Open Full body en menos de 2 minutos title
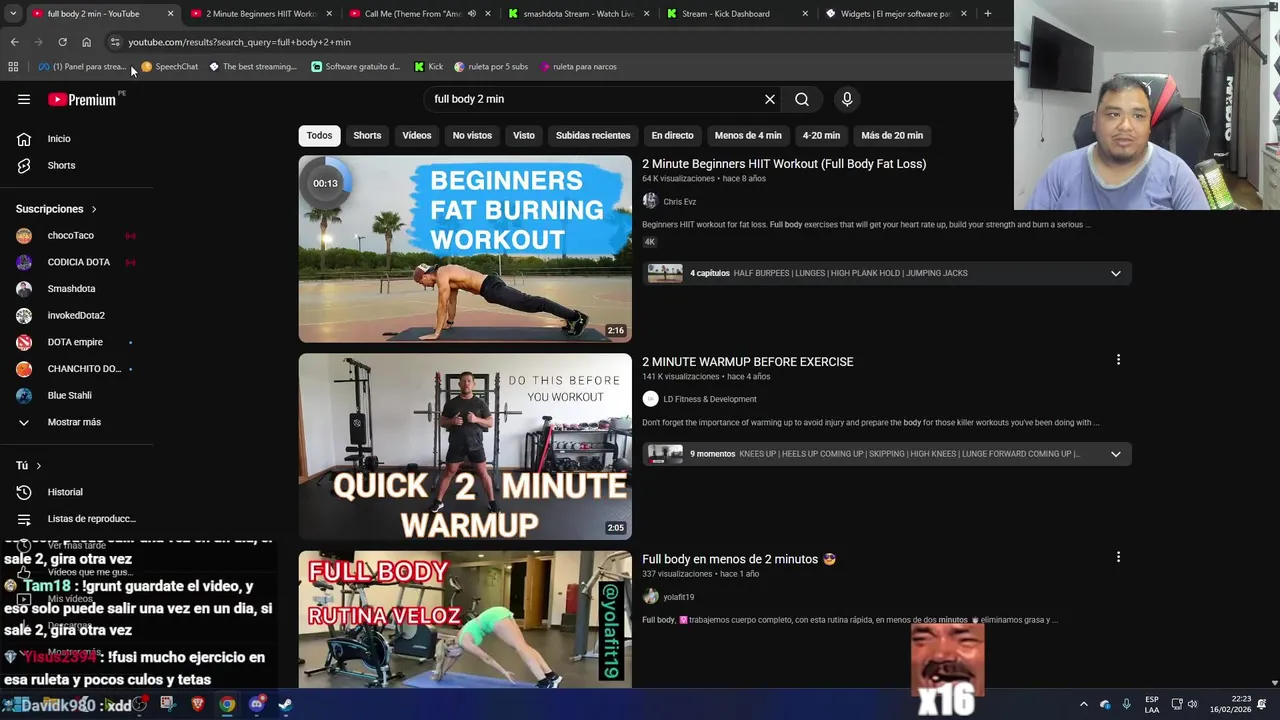Image resolution: width=1280 pixels, height=720 pixels. 738,559
